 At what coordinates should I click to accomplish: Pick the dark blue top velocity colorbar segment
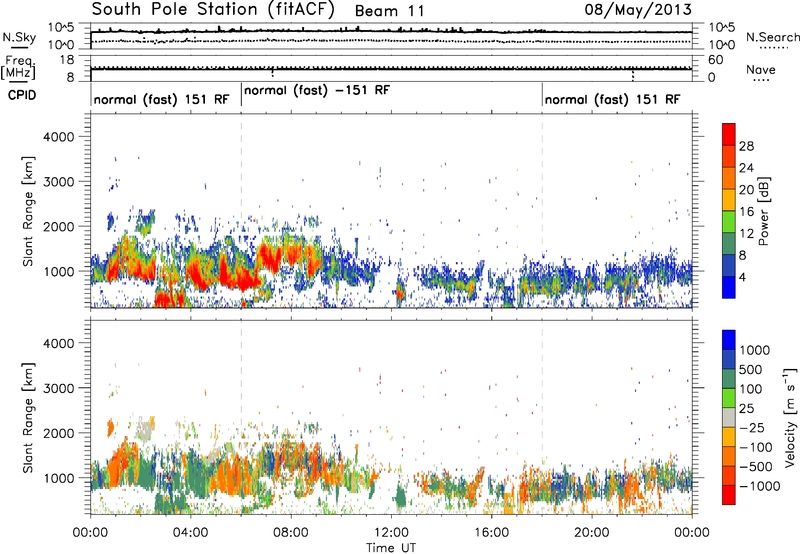[729, 340]
